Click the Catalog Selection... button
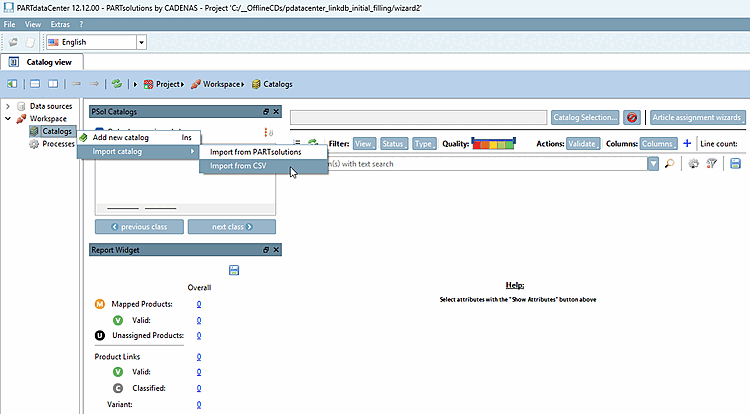750x414 pixels. (x=585, y=118)
